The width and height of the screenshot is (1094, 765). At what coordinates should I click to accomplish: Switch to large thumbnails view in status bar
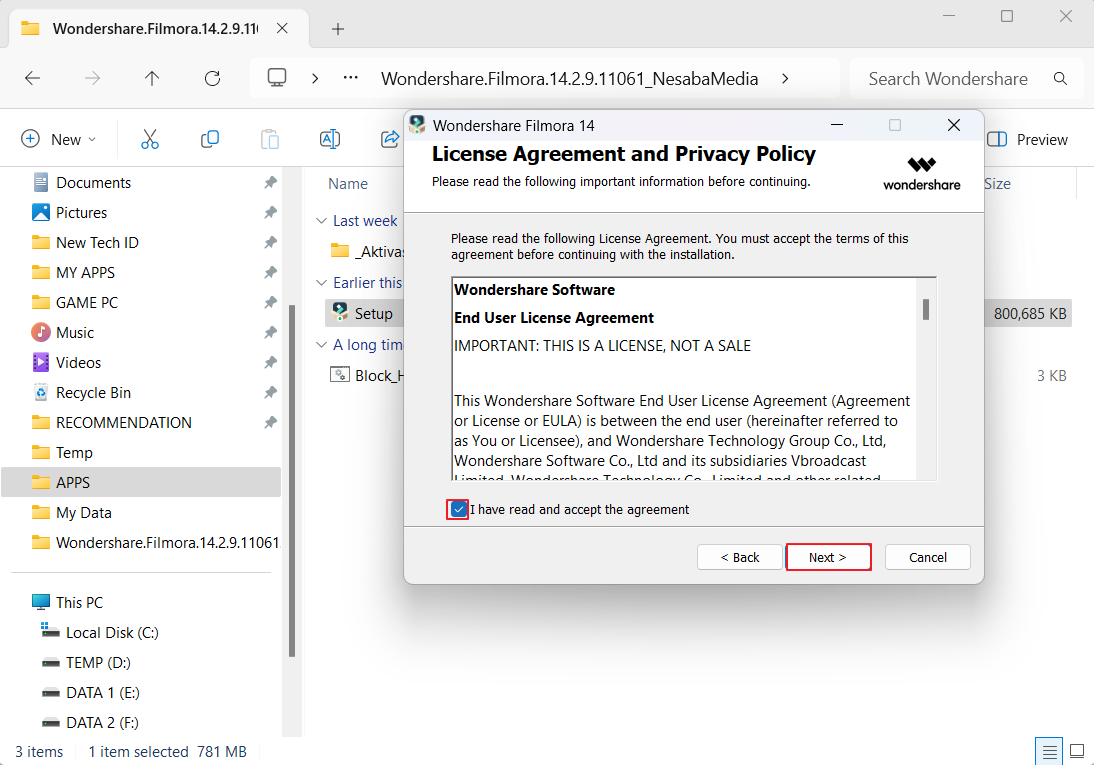coord(1076,750)
